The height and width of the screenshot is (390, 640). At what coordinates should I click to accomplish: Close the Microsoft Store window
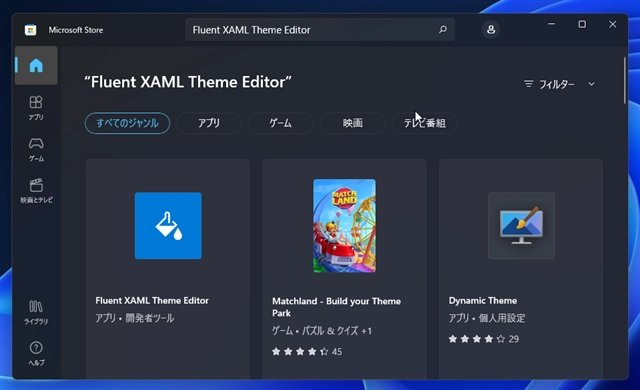point(613,24)
